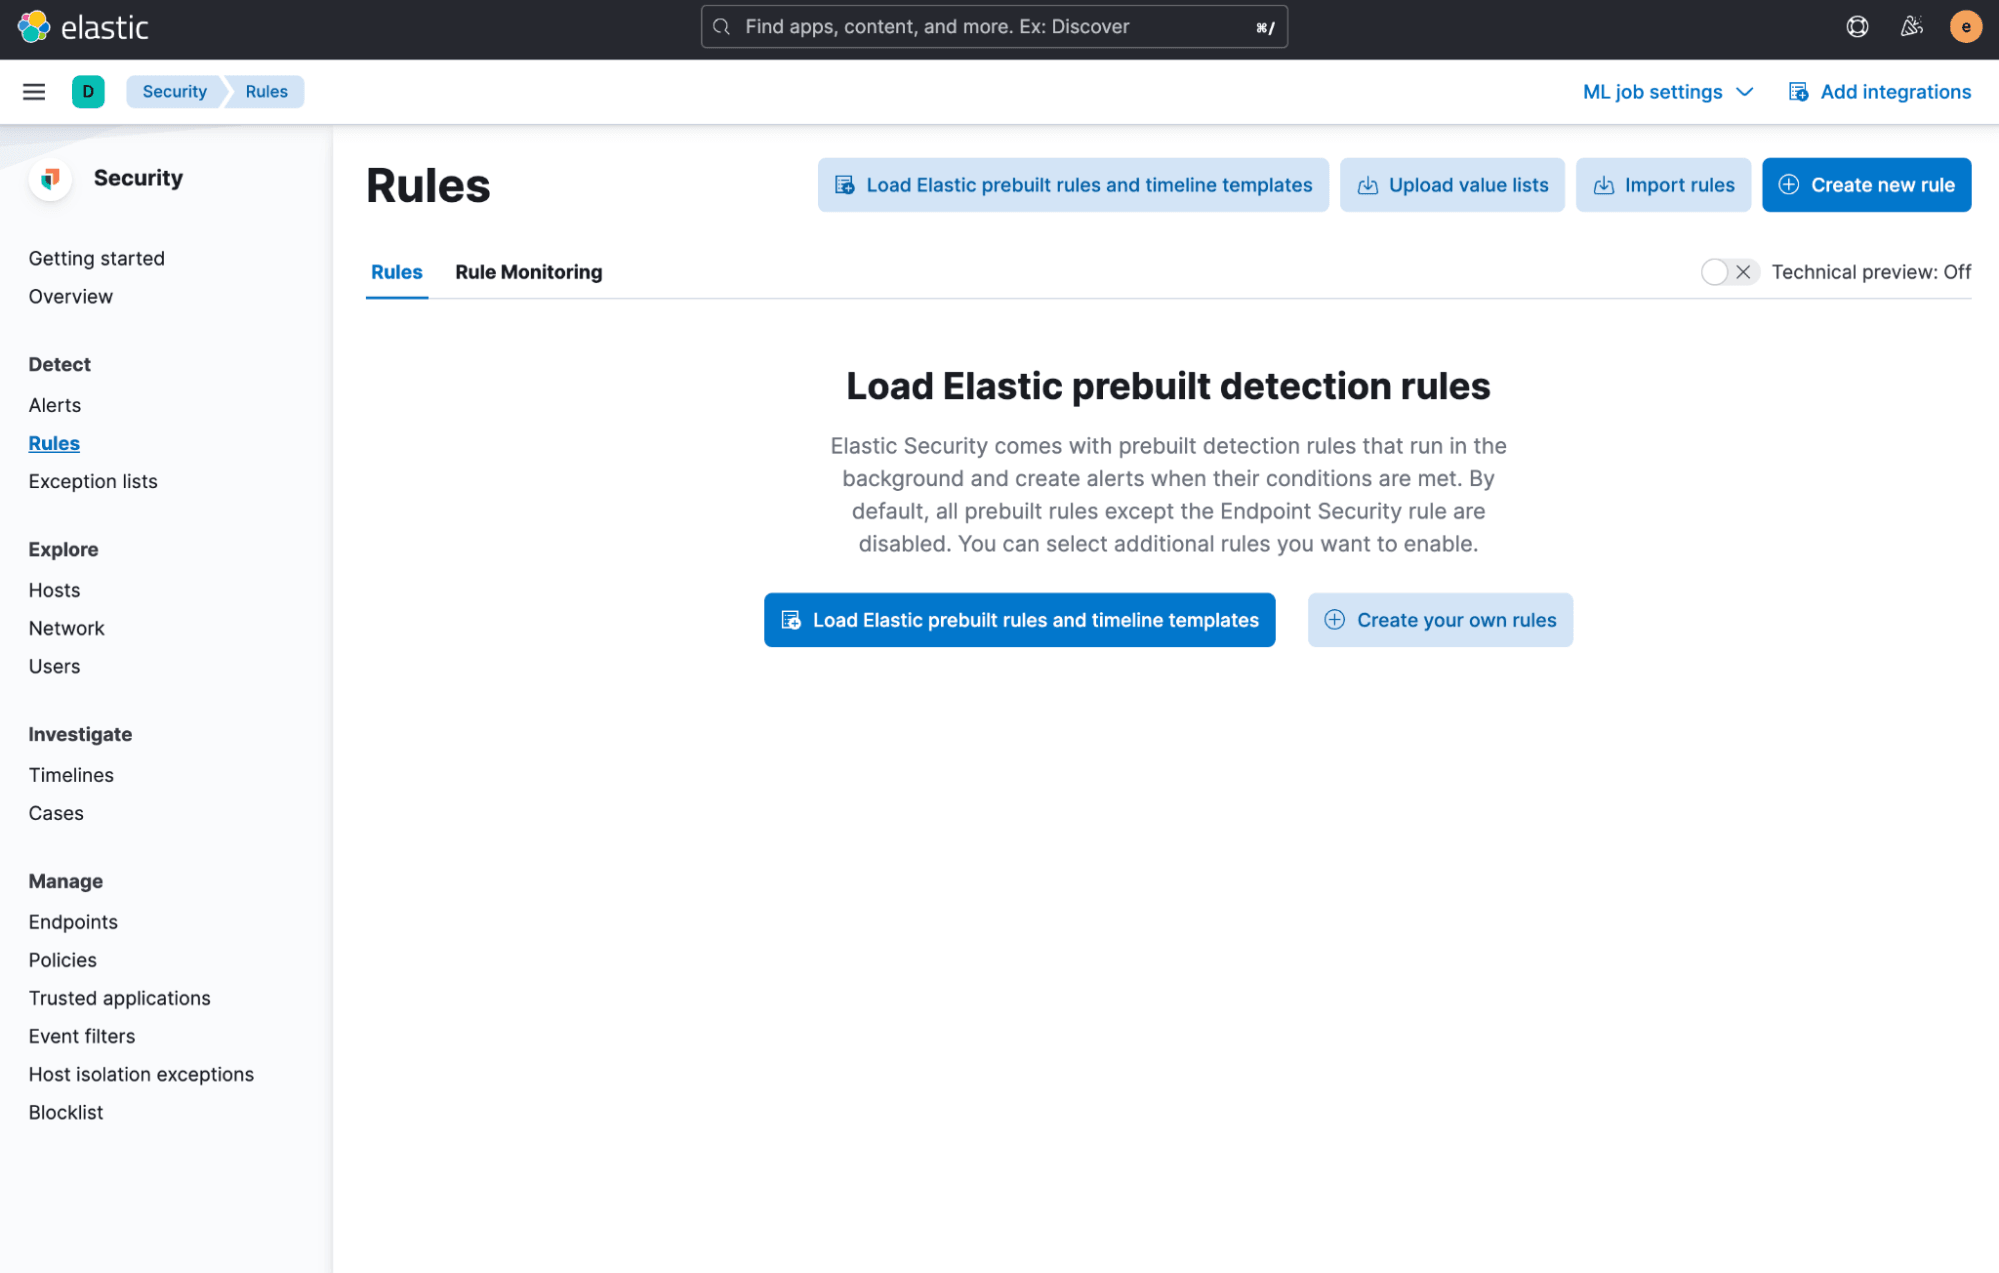This screenshot has width=1999, height=1273.
Task: Open Exception lists from the sidebar
Action: click(x=93, y=481)
